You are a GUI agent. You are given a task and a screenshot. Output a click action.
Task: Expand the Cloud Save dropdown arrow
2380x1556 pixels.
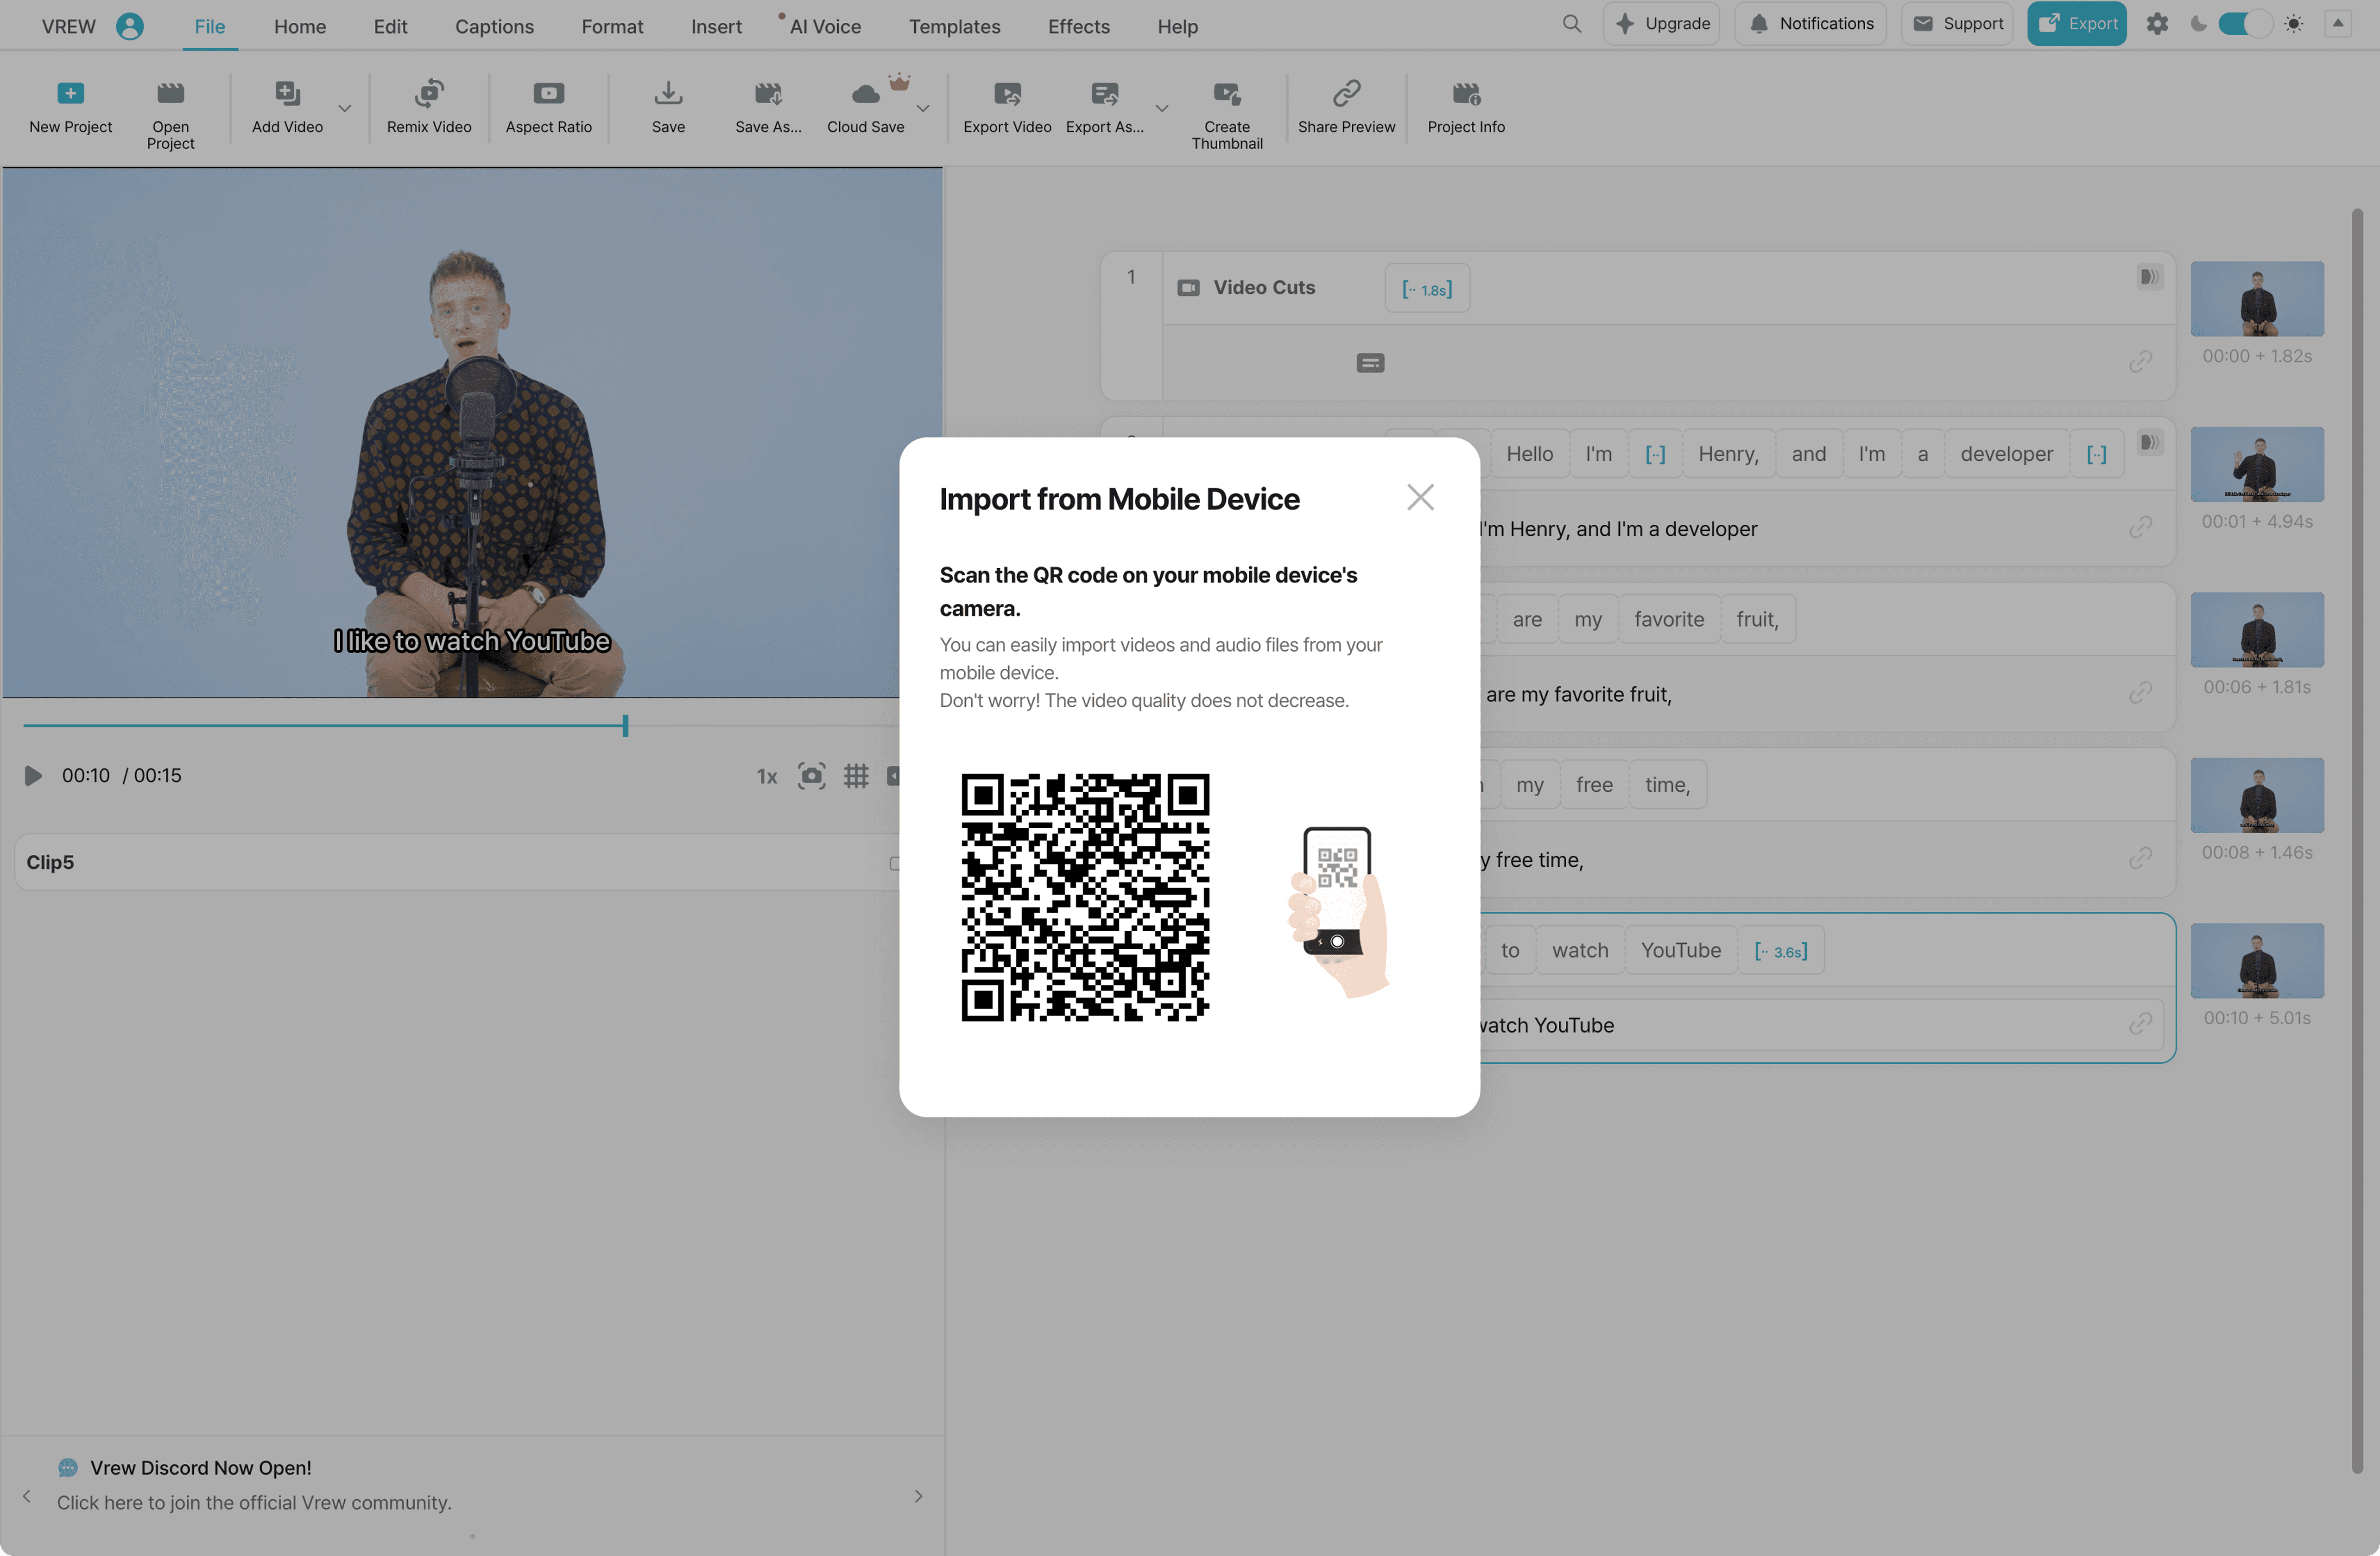pos(923,108)
